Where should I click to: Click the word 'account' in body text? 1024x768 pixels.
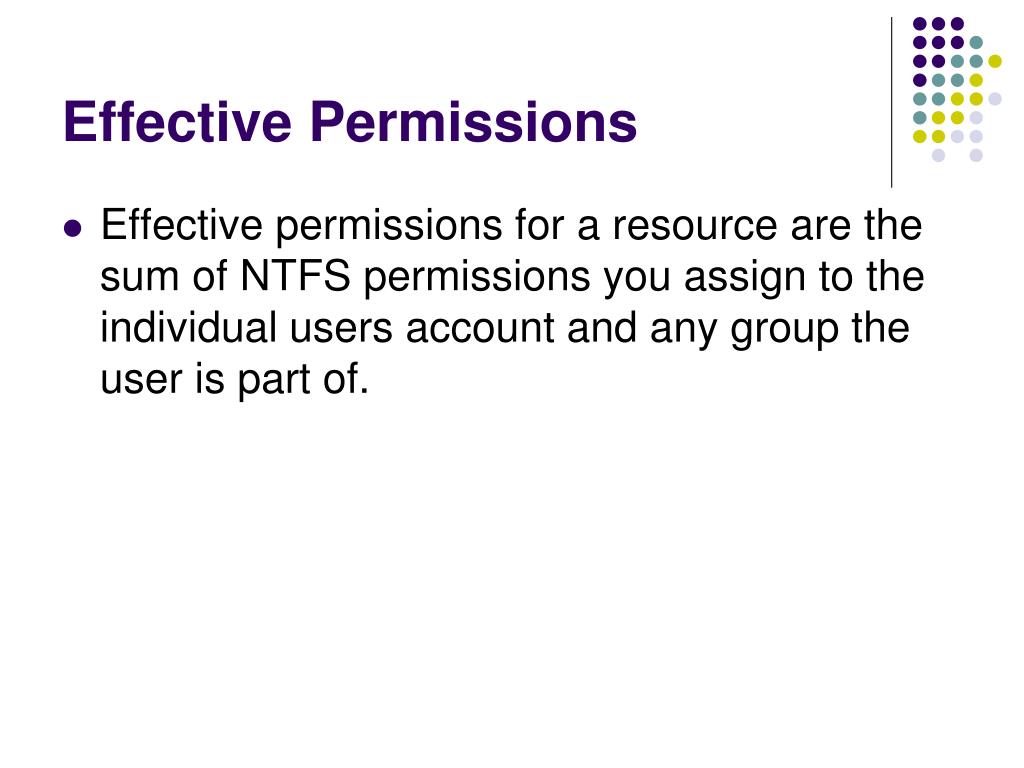coord(479,328)
